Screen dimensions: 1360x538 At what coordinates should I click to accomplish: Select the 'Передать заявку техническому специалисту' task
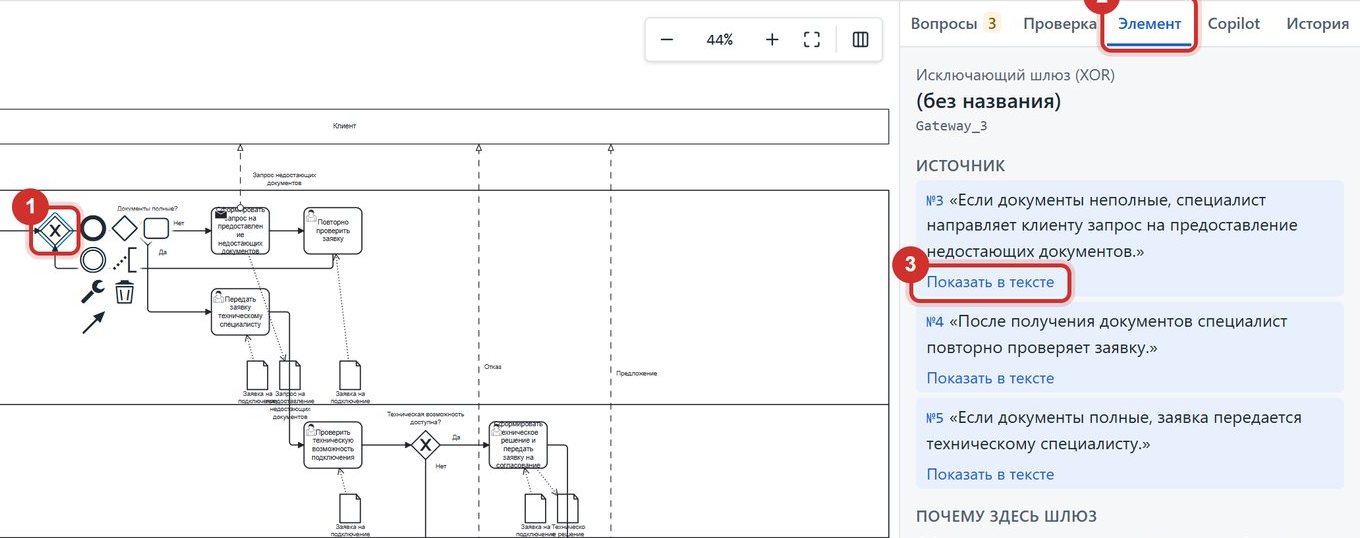pyautogui.click(x=241, y=312)
